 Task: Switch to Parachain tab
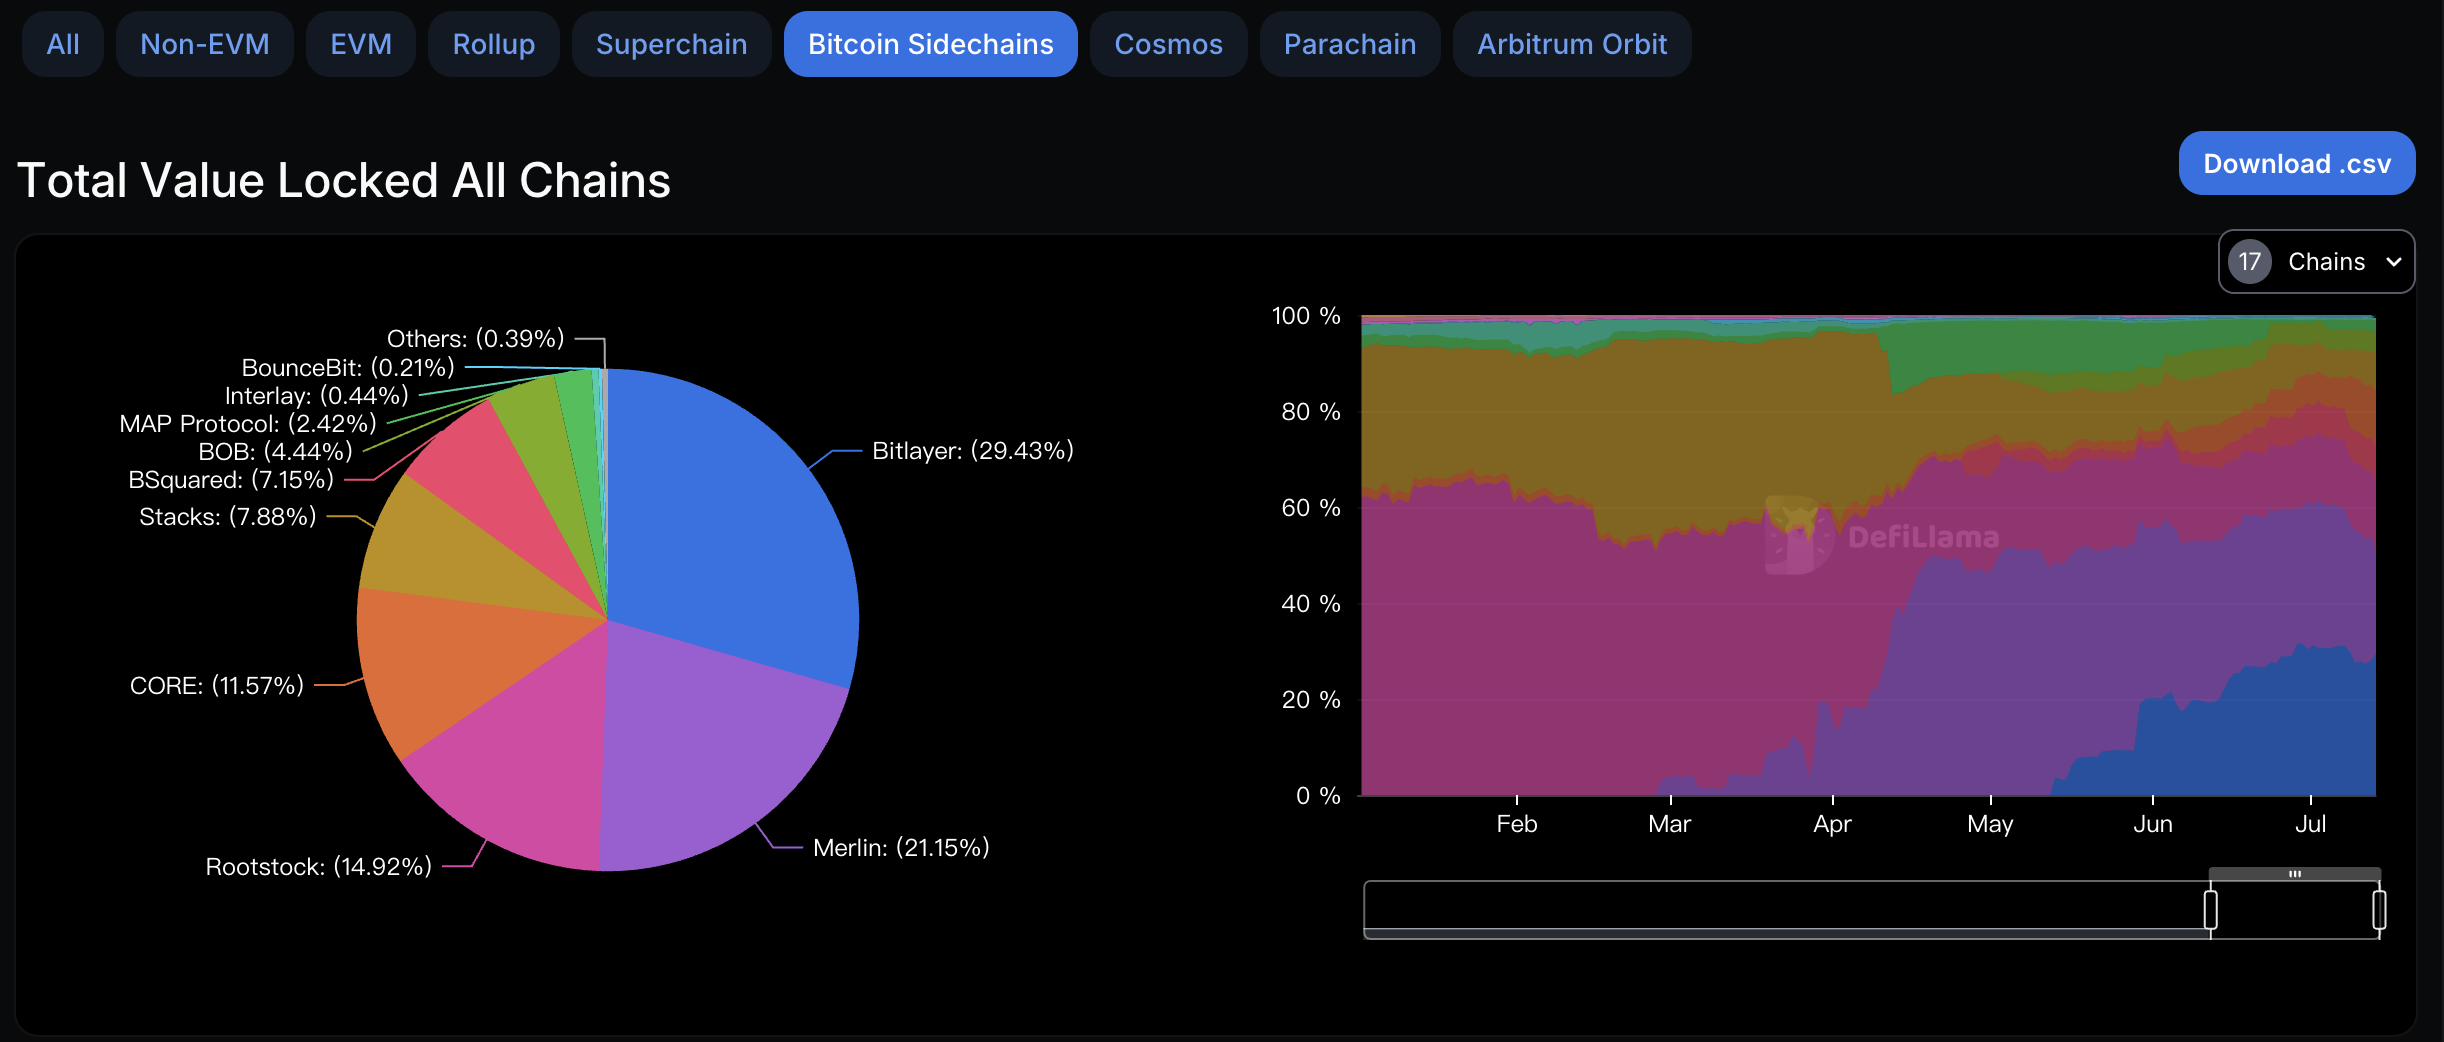point(1349,44)
